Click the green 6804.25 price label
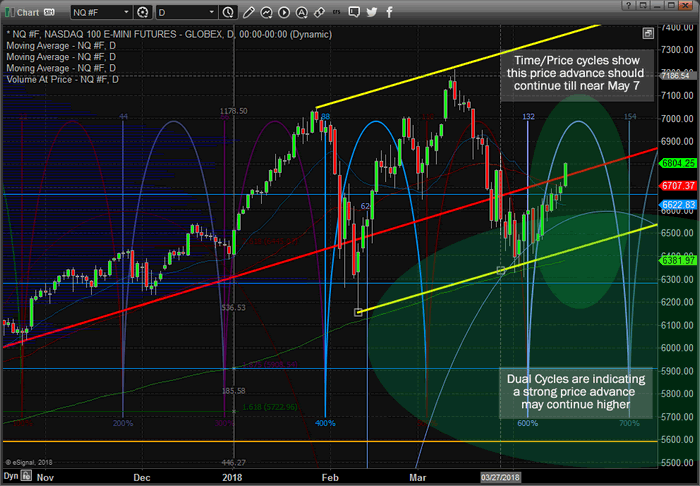 [x=679, y=163]
